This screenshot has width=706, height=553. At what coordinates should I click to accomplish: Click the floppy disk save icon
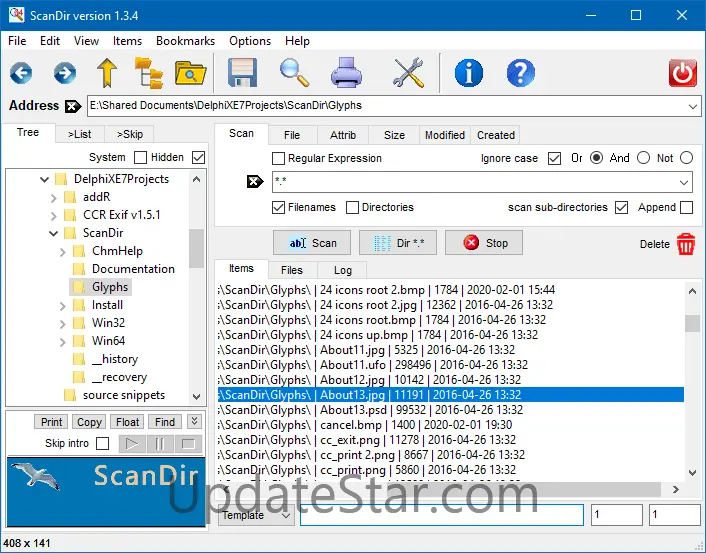[243, 73]
